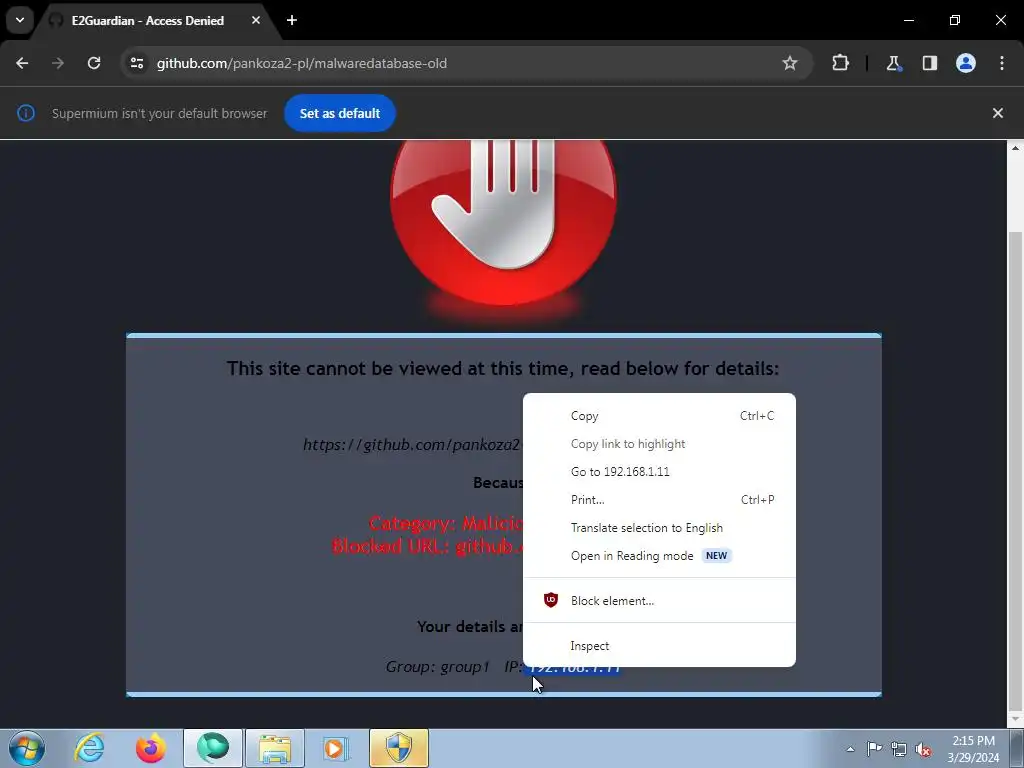The height and width of the screenshot is (768, 1024).
Task: Open Firefox from the taskbar
Action: 151,748
